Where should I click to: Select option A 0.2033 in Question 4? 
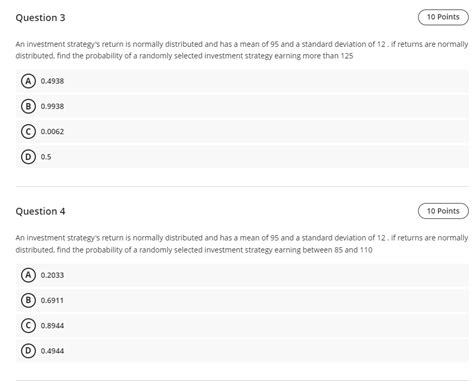(x=242, y=275)
